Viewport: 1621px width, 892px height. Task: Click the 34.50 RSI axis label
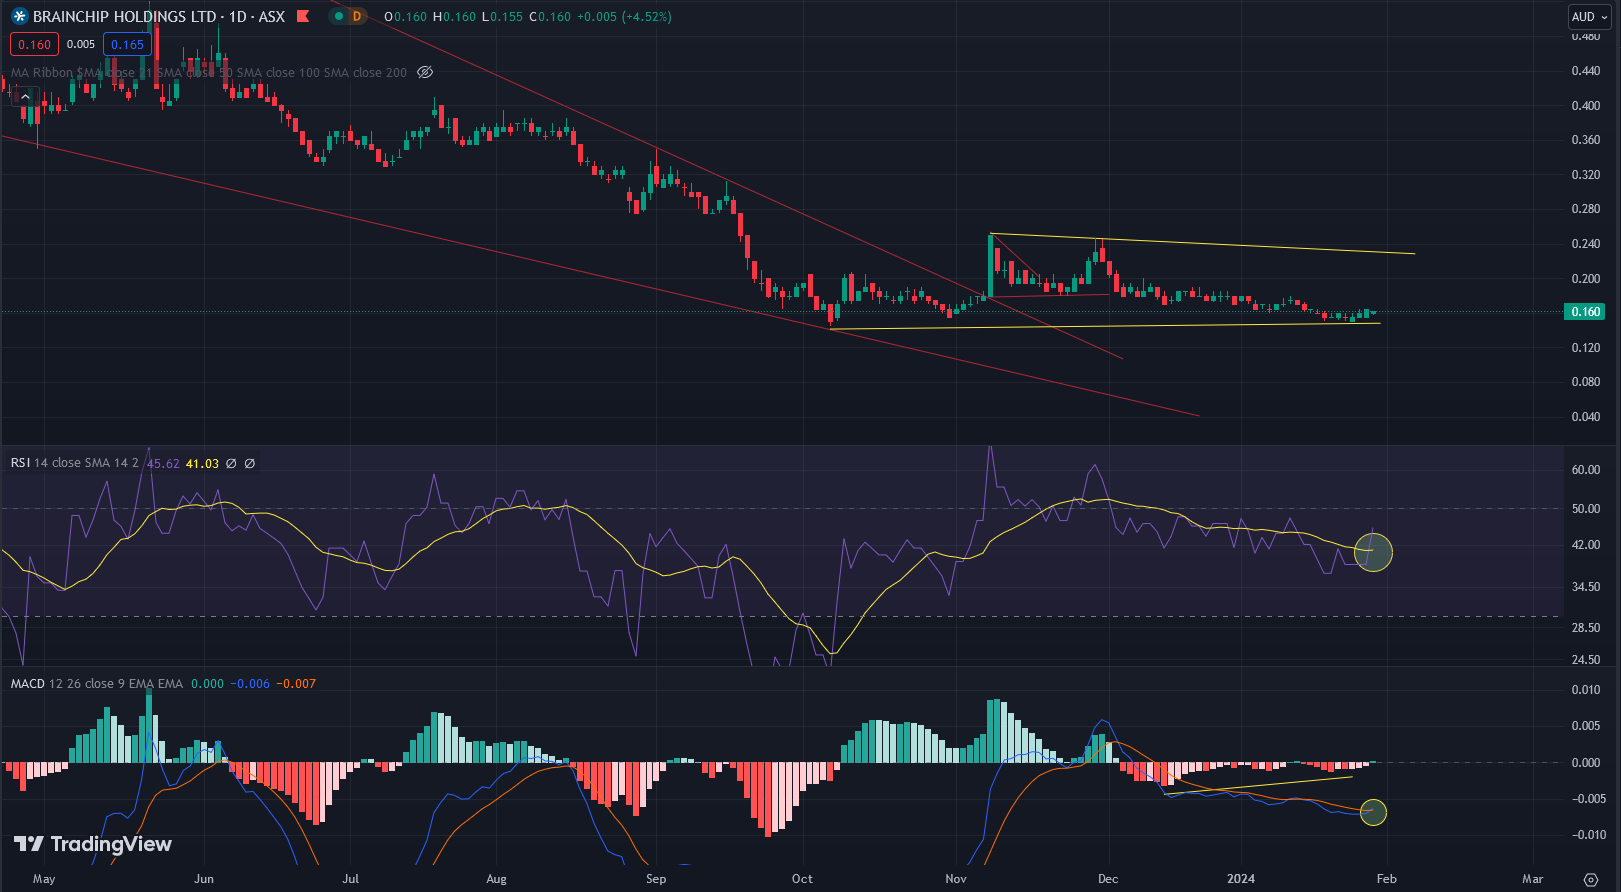click(x=1586, y=587)
